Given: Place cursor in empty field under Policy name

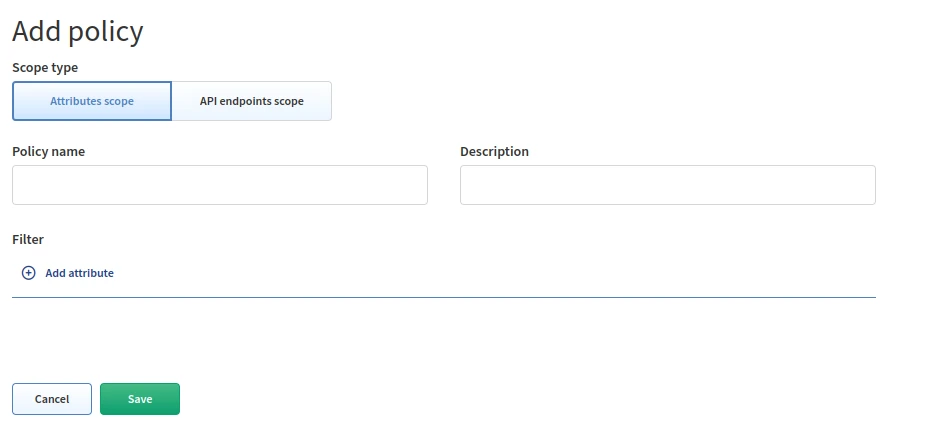Looking at the screenshot, I should pyautogui.click(x=220, y=185).
